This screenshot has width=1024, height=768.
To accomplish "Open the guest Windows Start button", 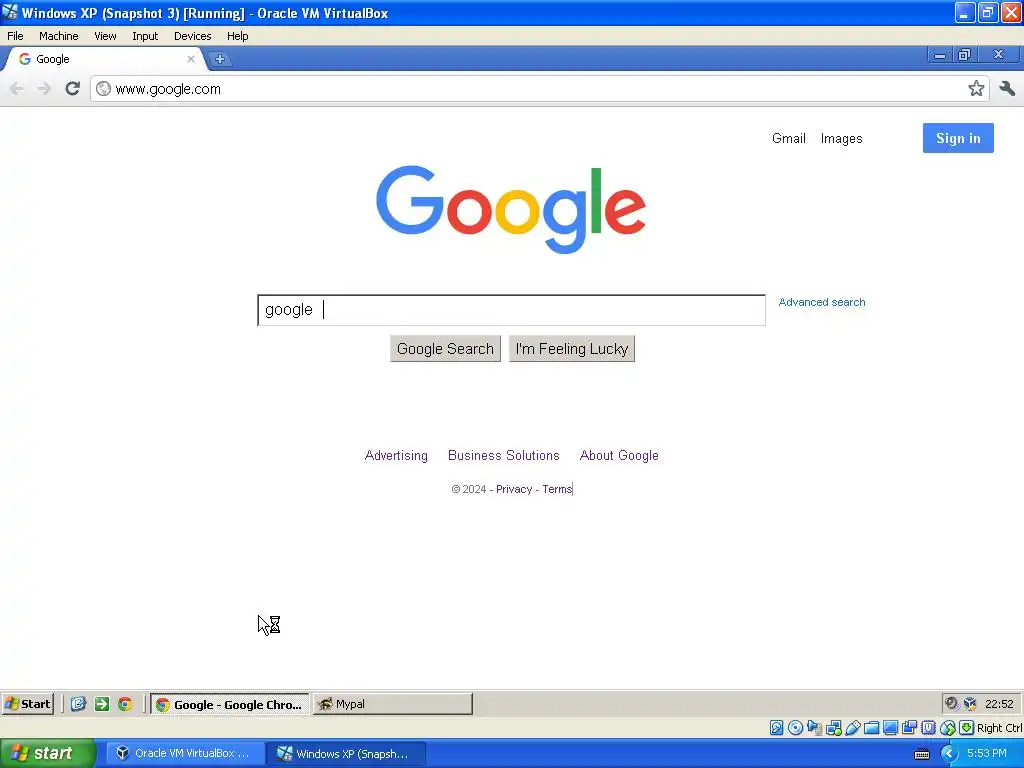I will tap(27, 704).
